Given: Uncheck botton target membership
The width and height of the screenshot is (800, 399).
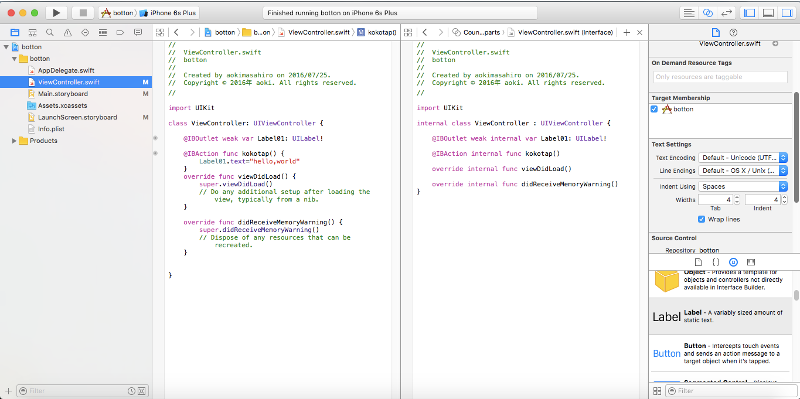Looking at the screenshot, I should point(655,109).
